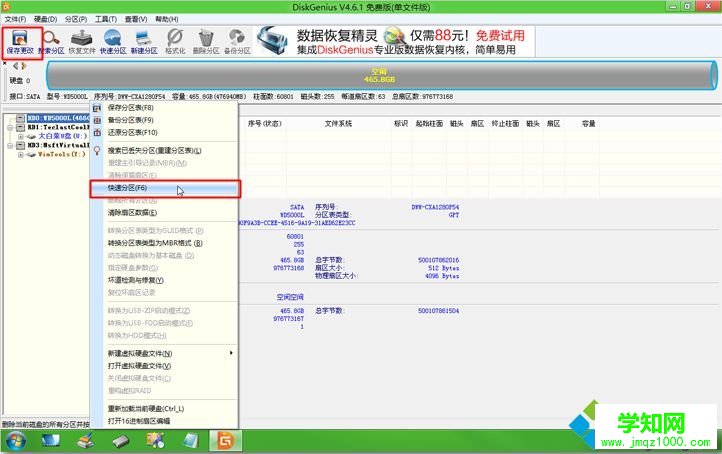Click the DiskGenius orange taskbar icon
Viewport: 722px width, 454px height.
click(226, 441)
